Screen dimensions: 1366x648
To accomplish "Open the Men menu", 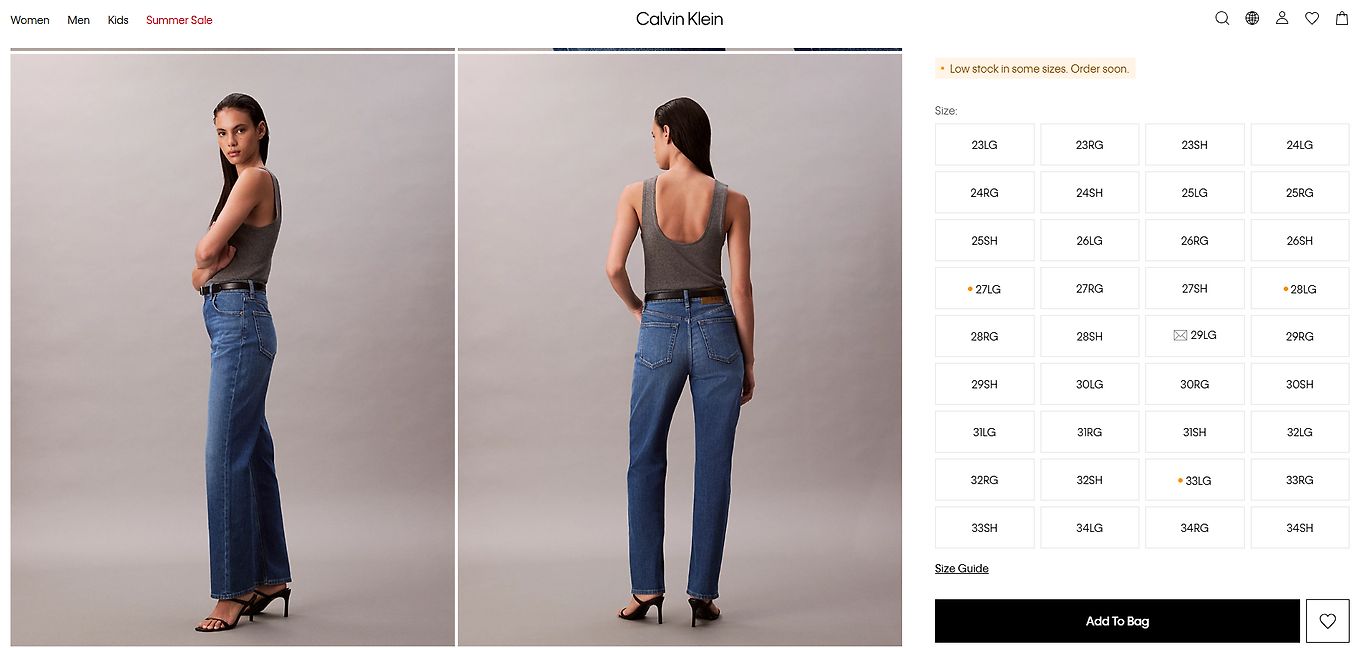I will [x=79, y=20].
